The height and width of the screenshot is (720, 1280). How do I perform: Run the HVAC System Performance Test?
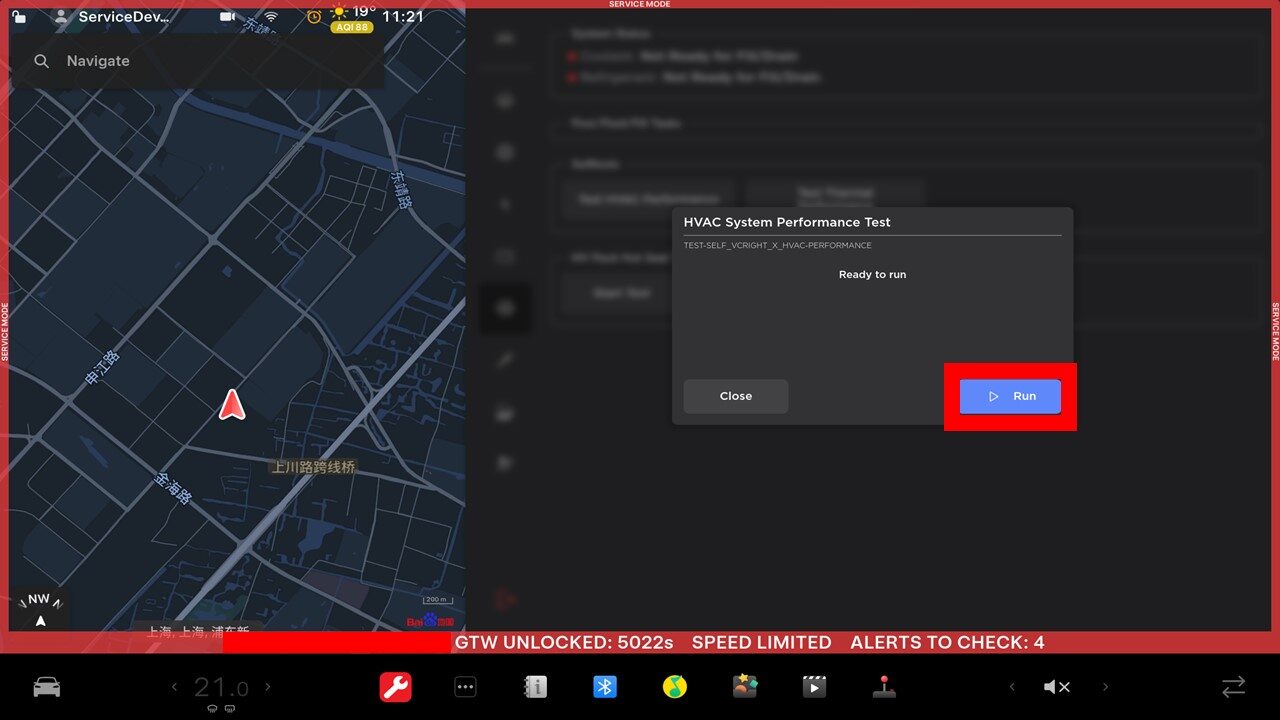pos(1010,396)
